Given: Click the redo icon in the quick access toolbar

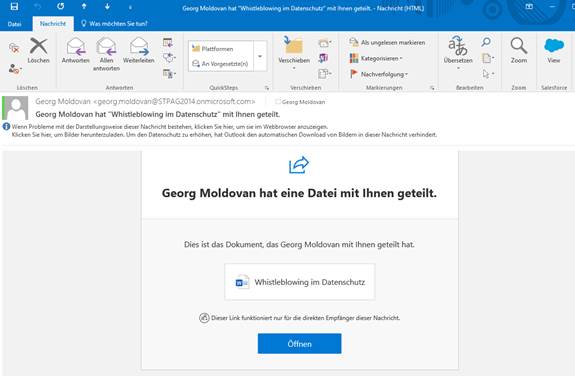Looking at the screenshot, I should (x=61, y=6).
